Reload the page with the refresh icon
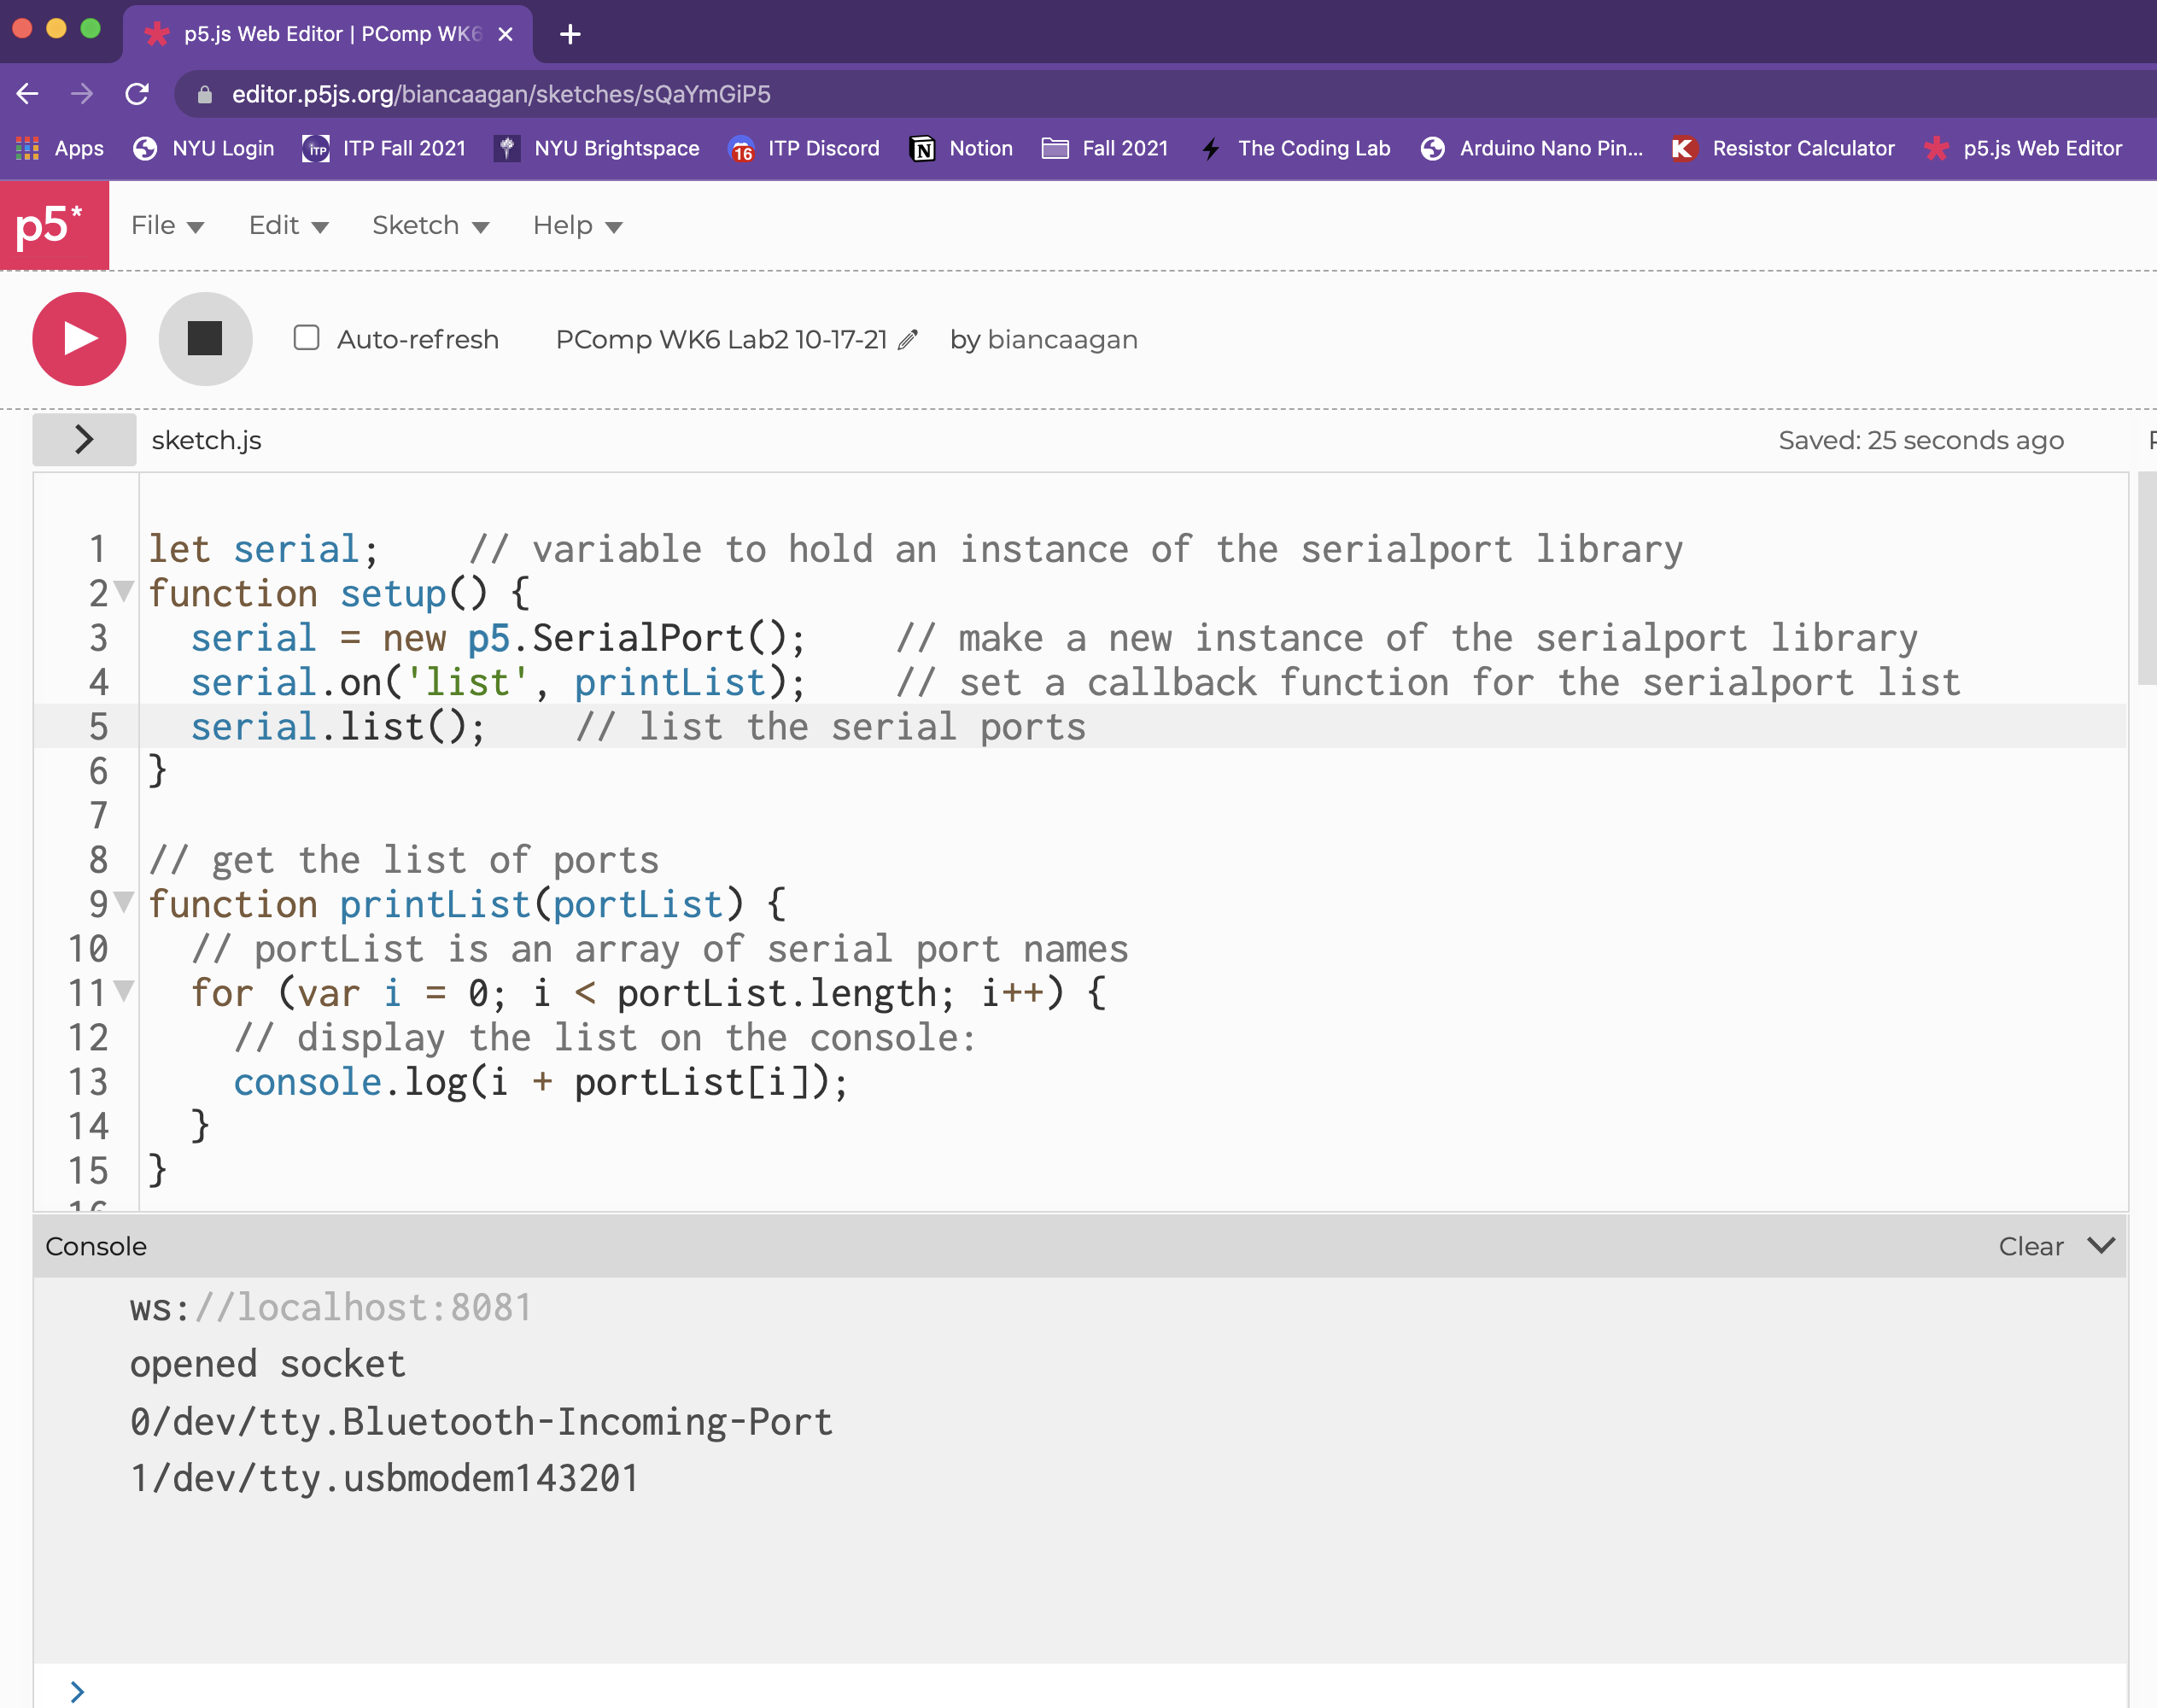2157x1708 pixels. (137, 94)
